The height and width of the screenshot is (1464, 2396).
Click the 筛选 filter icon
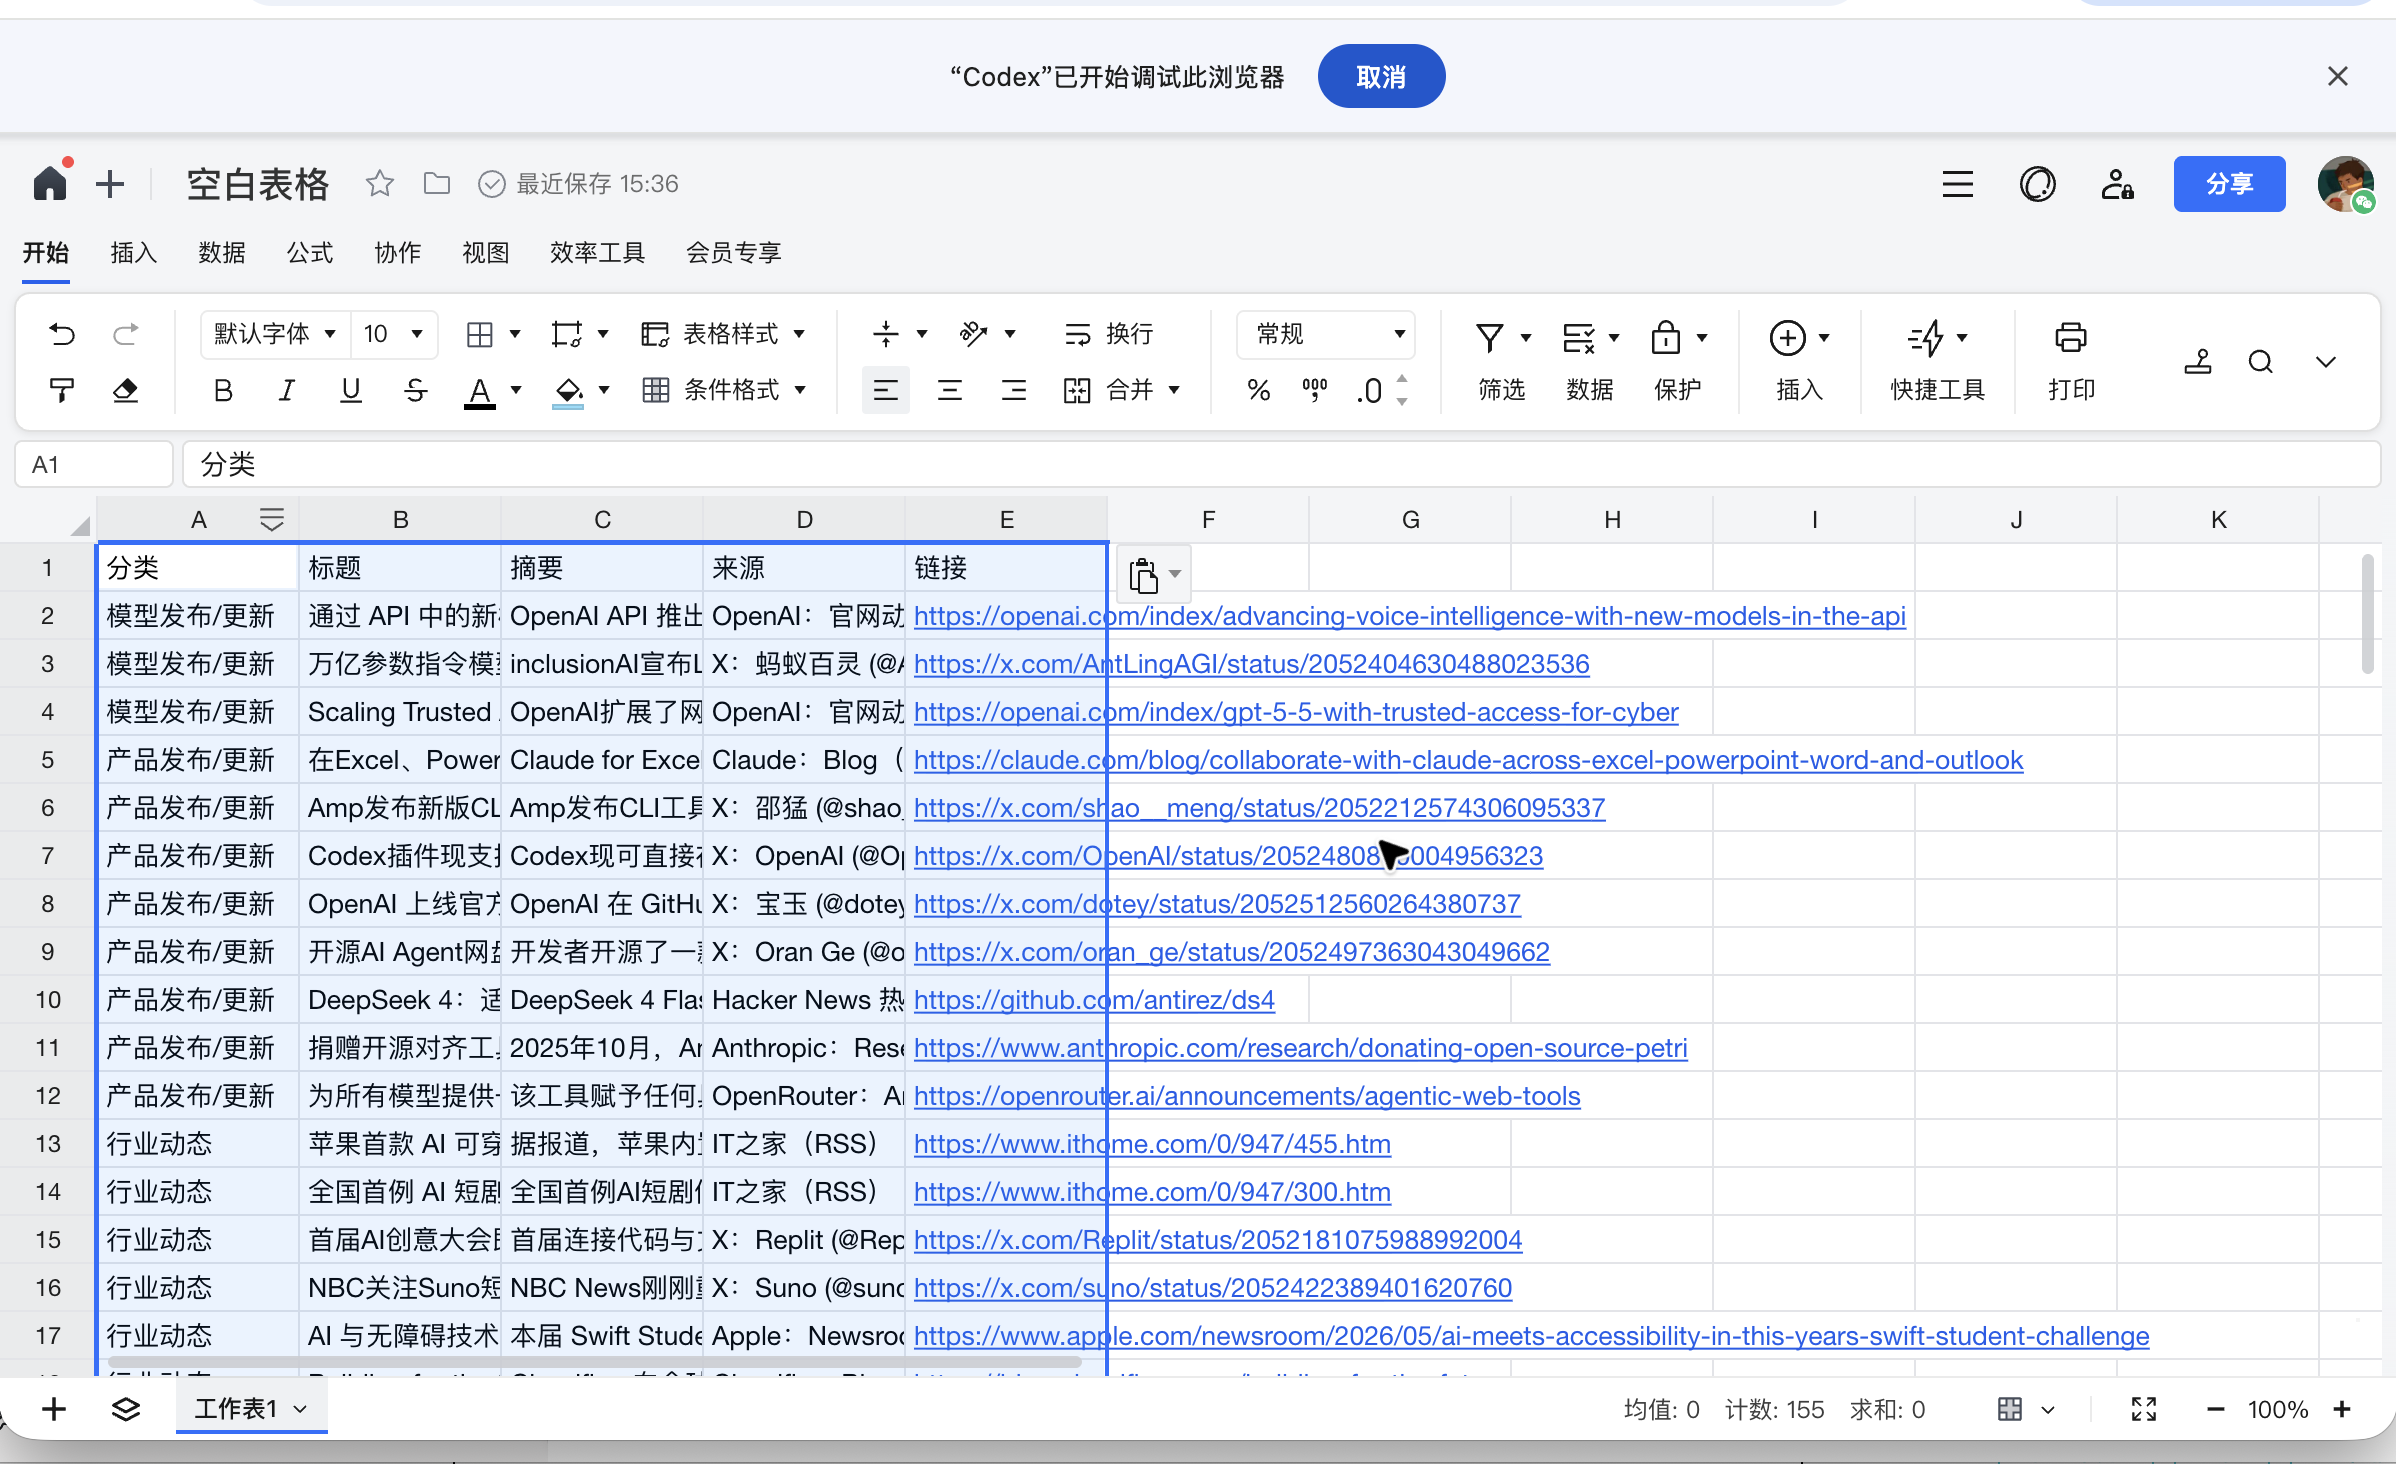pos(1491,339)
